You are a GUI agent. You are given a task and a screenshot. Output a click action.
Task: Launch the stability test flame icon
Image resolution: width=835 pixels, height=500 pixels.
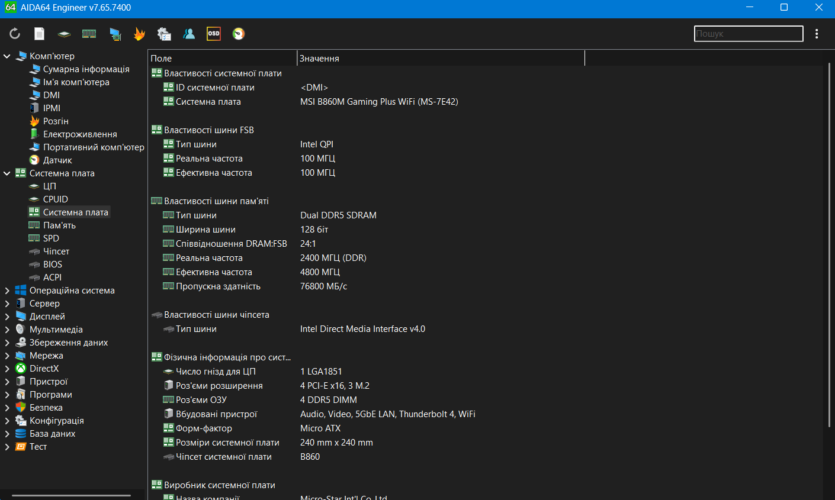[139, 34]
